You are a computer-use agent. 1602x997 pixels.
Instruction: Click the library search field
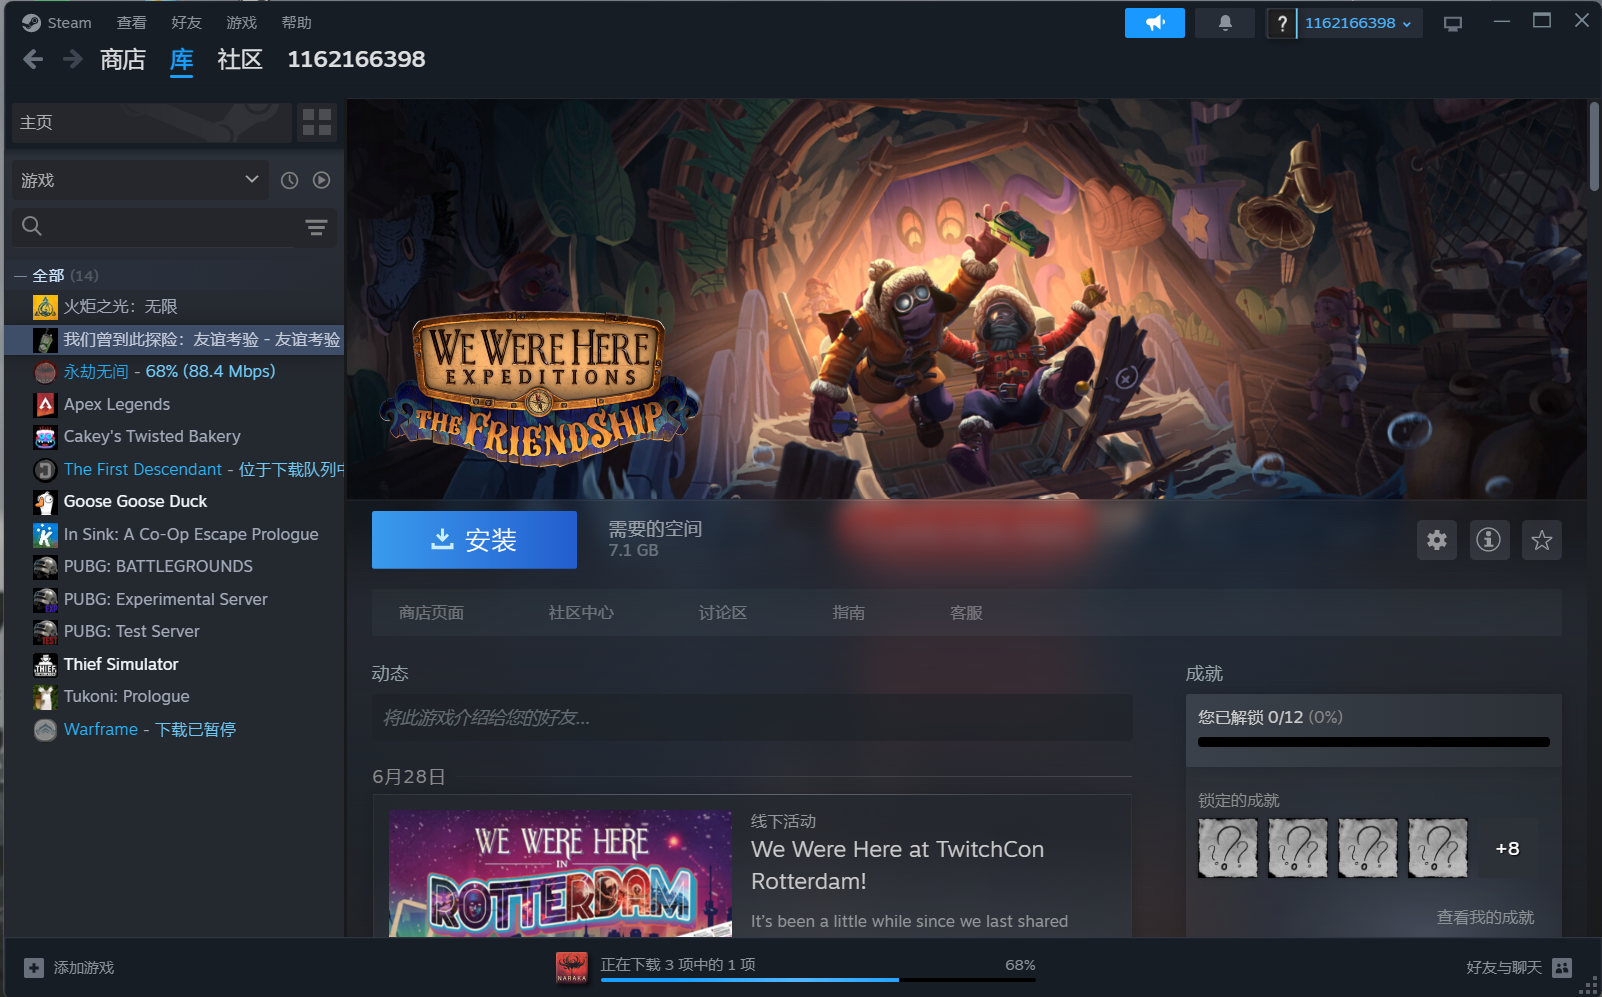tap(174, 227)
